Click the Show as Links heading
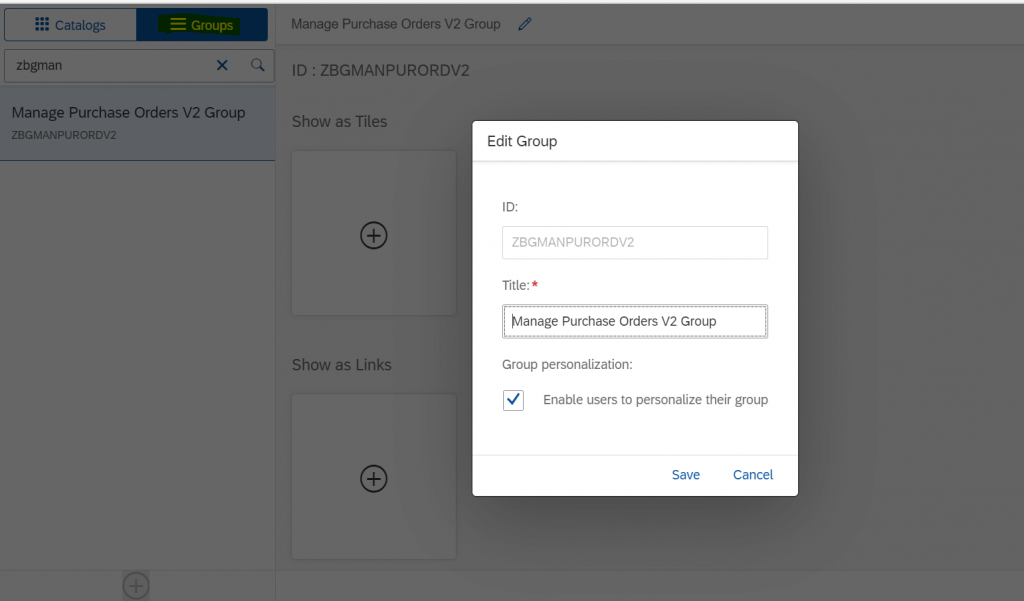Image resolution: width=1024 pixels, height=601 pixels. [x=342, y=365]
